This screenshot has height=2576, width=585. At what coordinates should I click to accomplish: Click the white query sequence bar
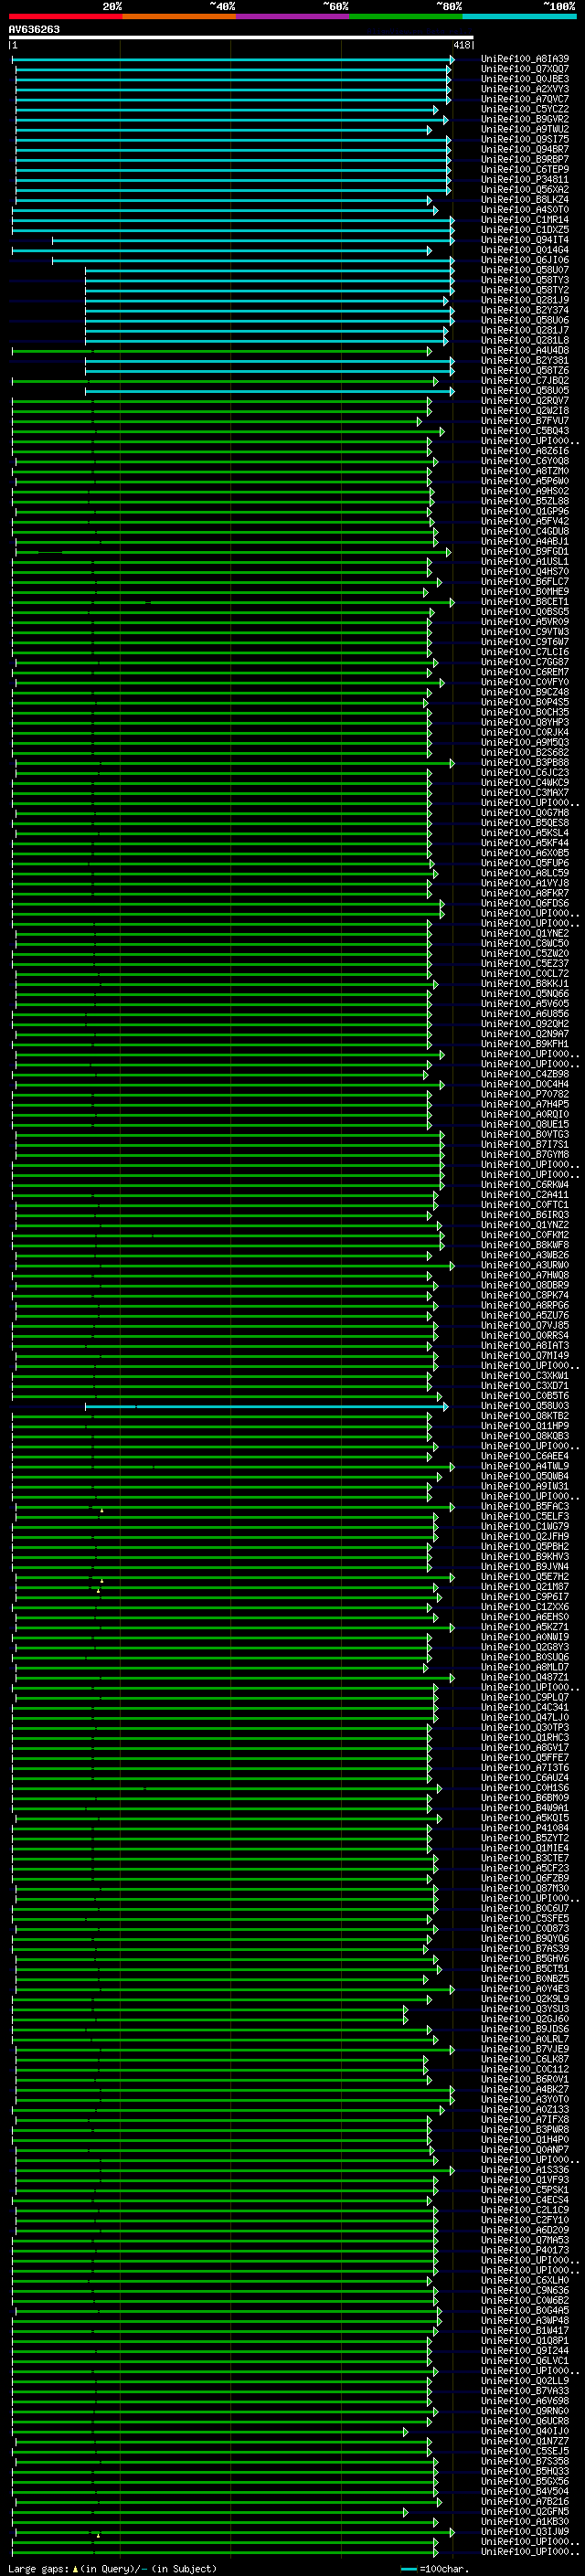point(241,37)
